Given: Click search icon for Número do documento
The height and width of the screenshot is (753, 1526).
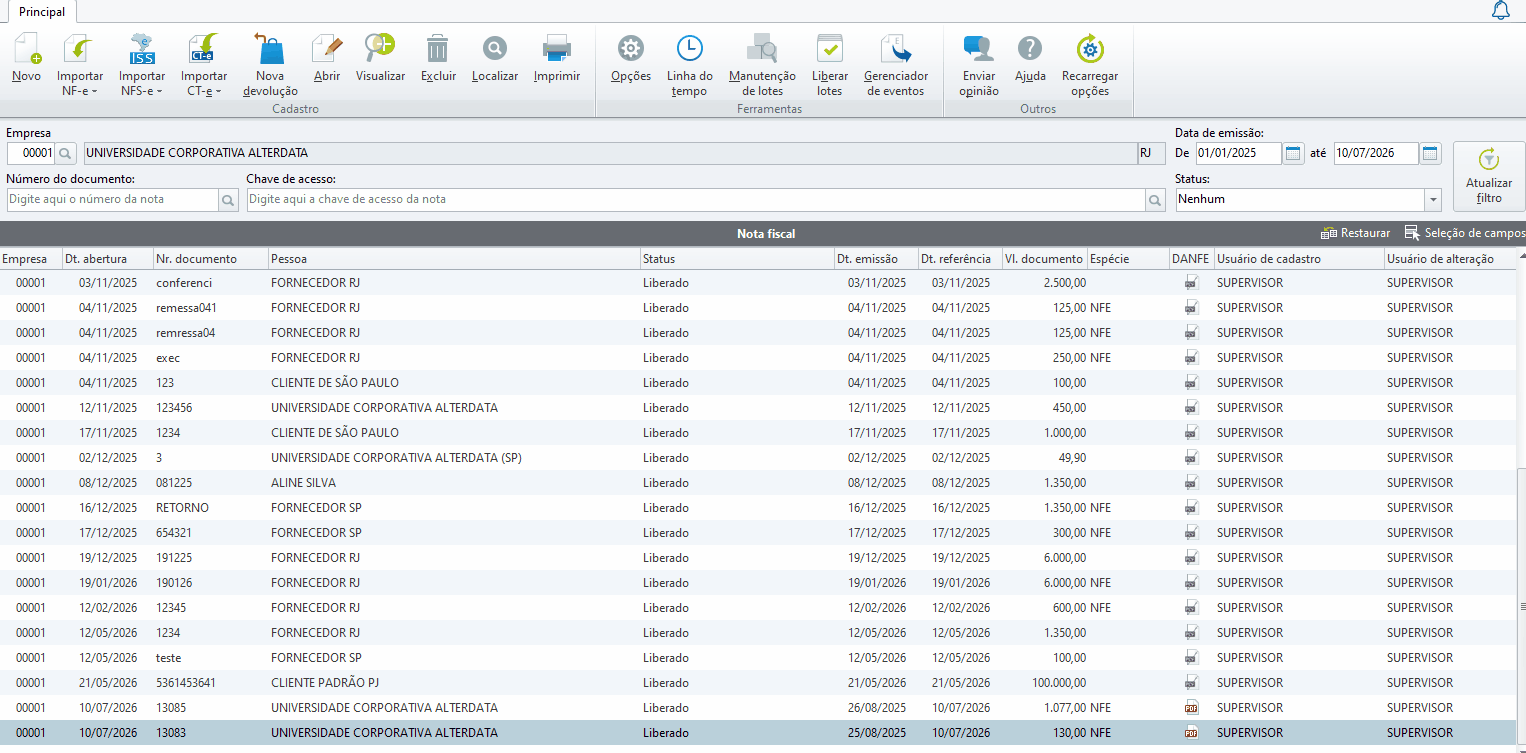Looking at the screenshot, I should click(228, 200).
